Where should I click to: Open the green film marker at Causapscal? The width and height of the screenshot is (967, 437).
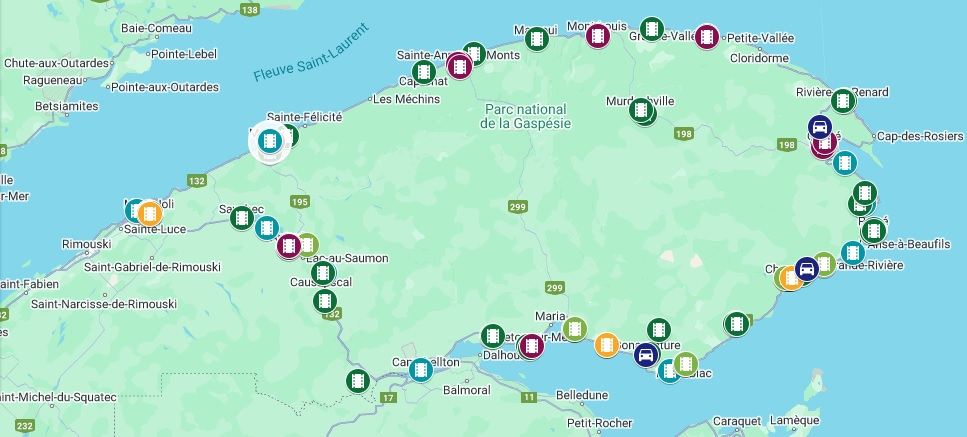click(x=323, y=273)
